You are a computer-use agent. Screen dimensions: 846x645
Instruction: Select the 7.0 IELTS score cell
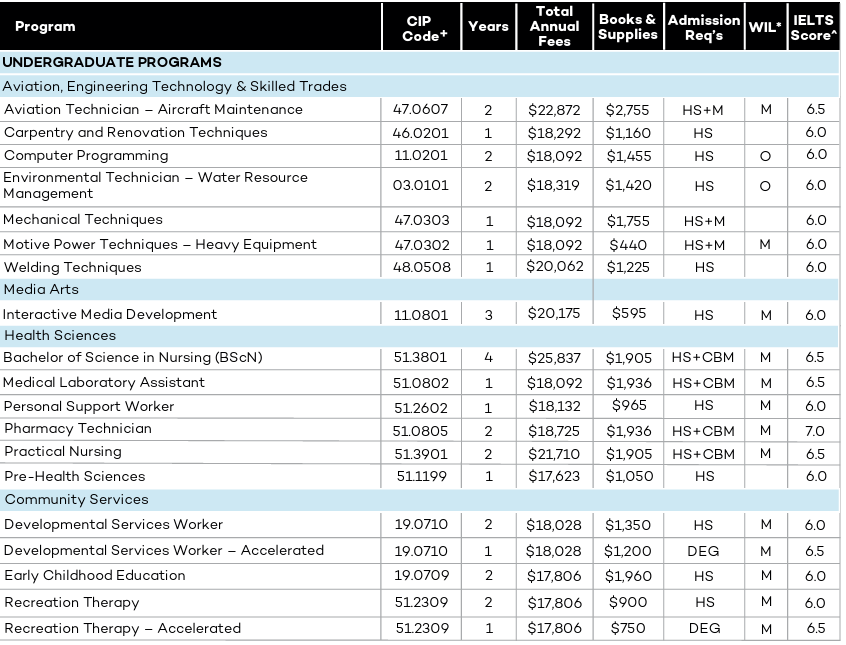815,430
